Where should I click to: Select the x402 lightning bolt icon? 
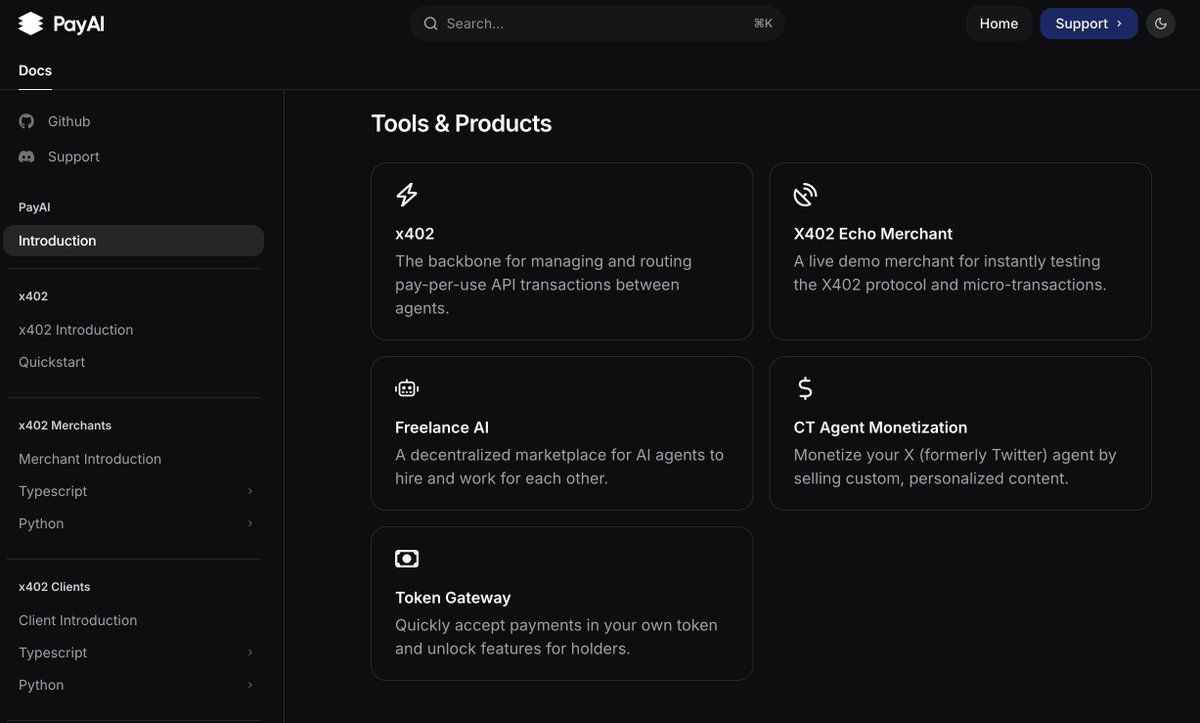click(406, 193)
